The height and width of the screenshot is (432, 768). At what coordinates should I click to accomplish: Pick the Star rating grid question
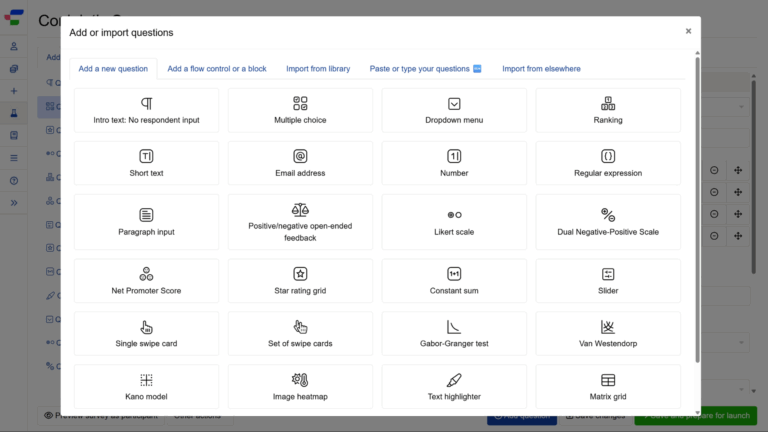tap(300, 281)
